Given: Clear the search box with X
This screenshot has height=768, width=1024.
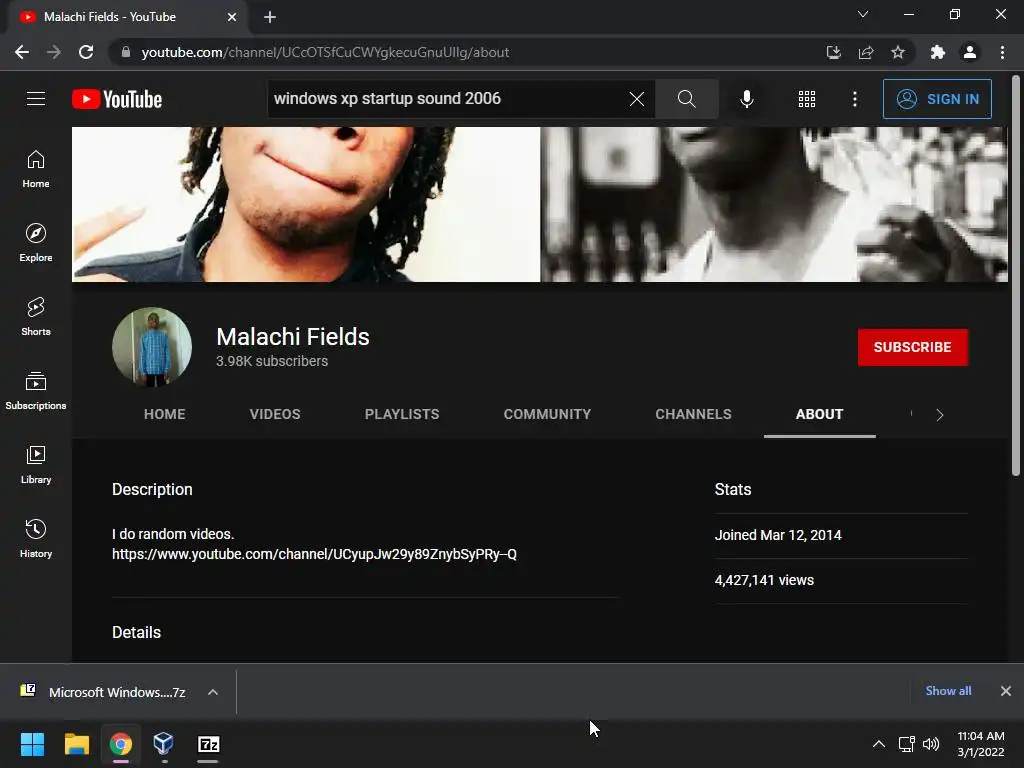Looking at the screenshot, I should click(x=637, y=99).
